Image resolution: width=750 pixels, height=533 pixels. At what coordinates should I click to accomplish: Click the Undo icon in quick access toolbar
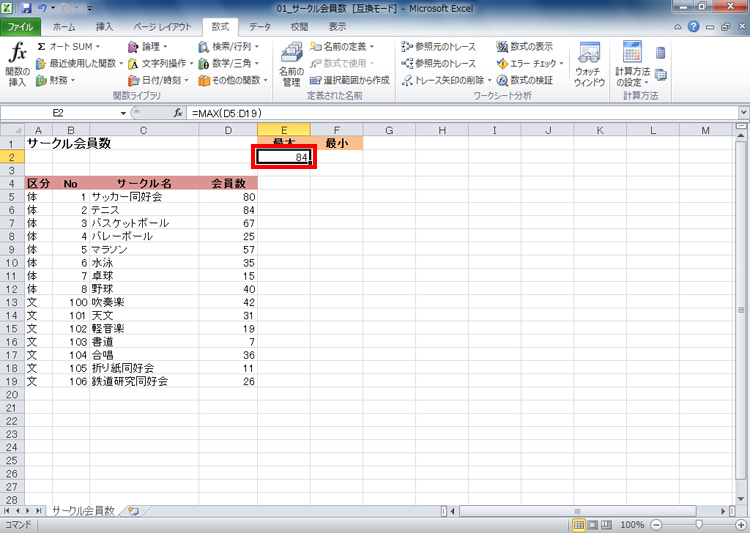point(42,8)
